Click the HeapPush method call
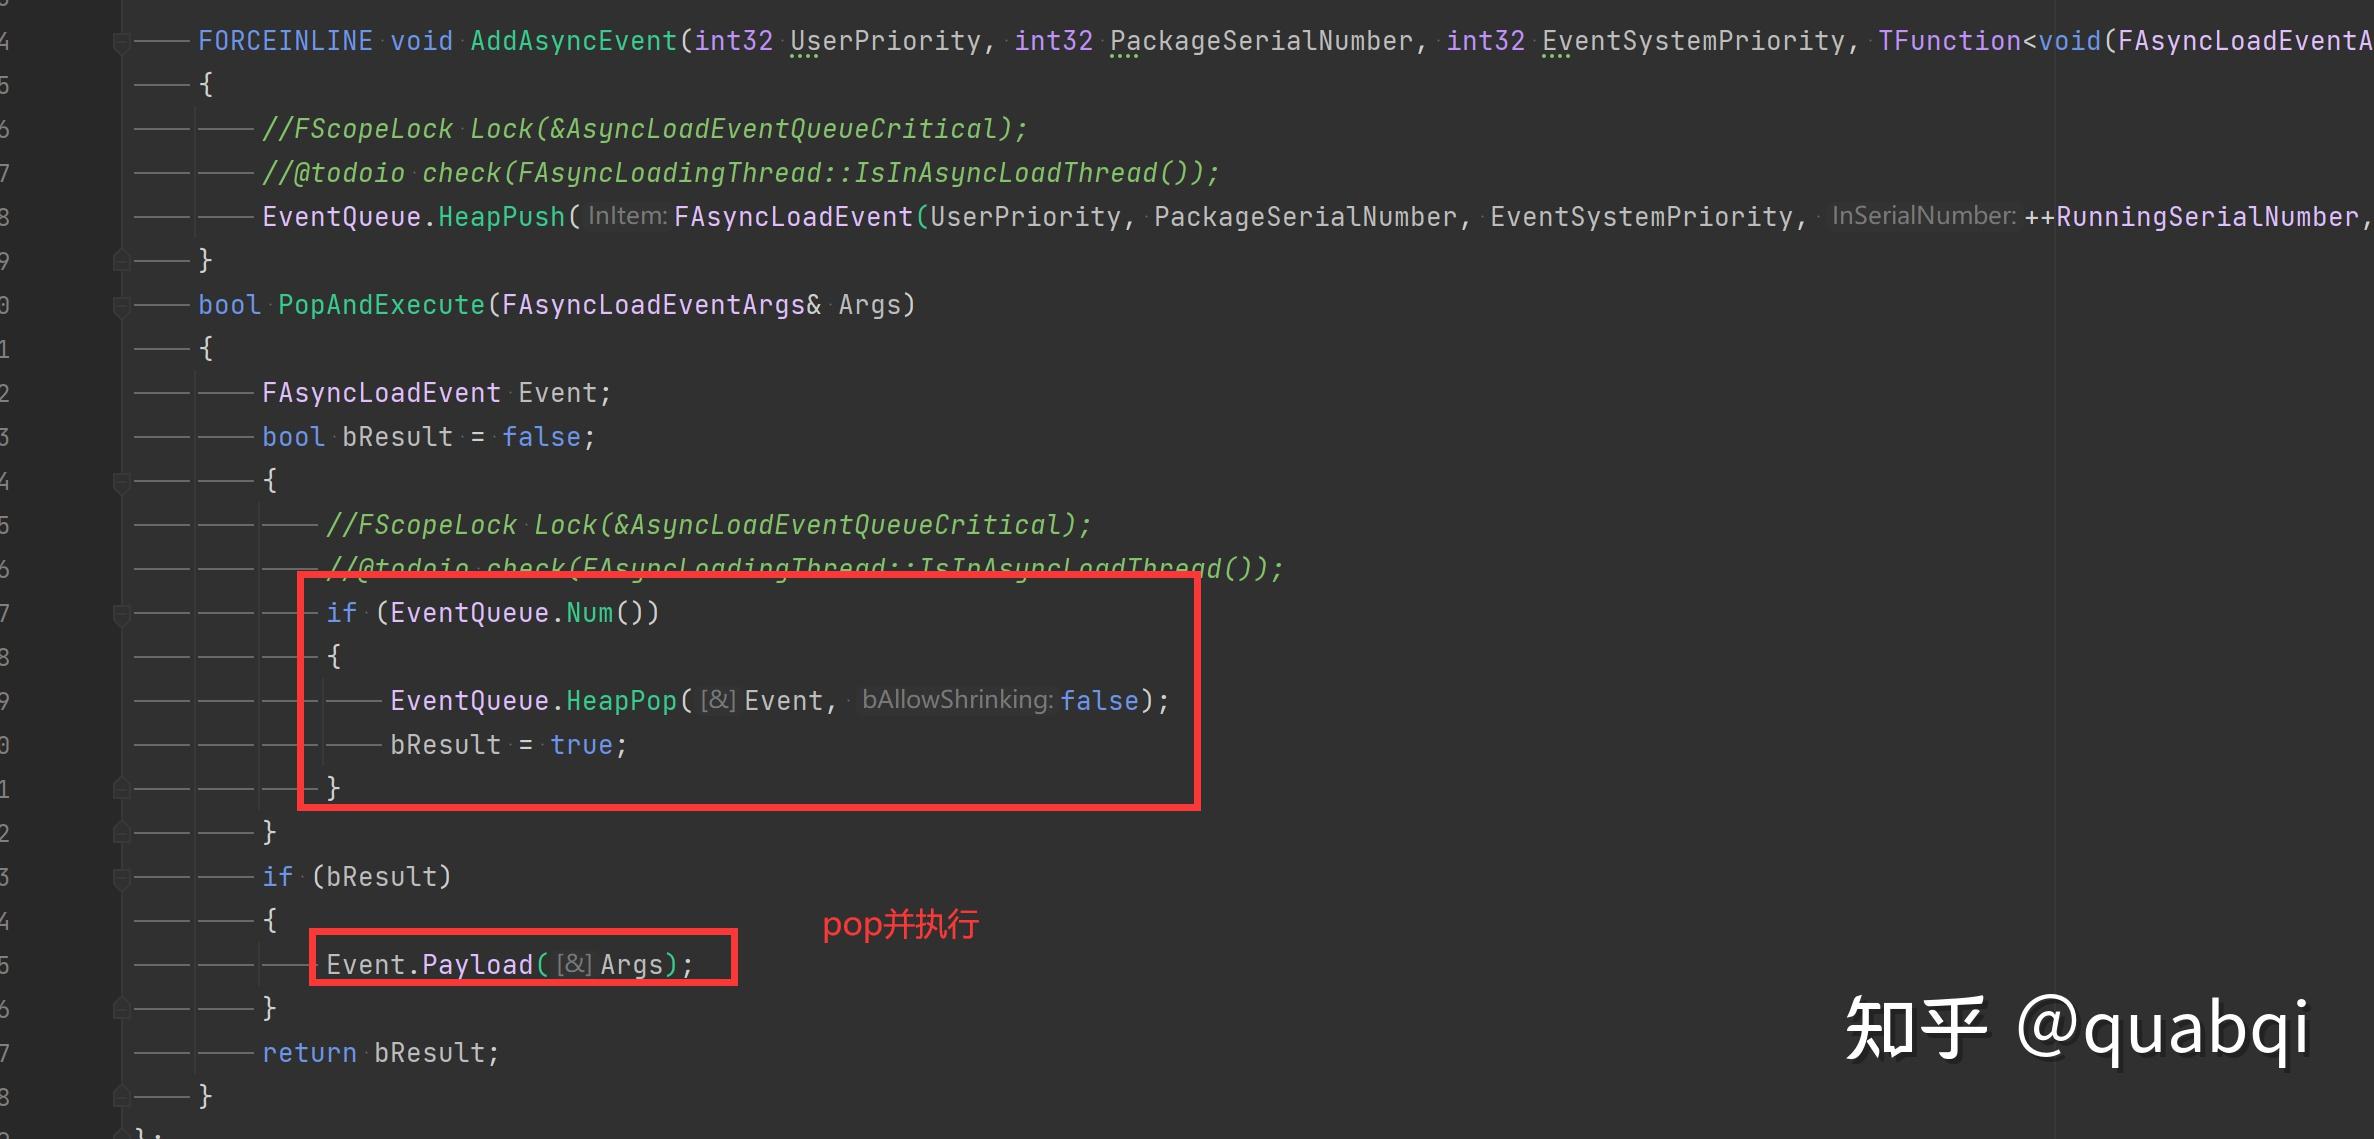This screenshot has width=2374, height=1139. pos(501,217)
